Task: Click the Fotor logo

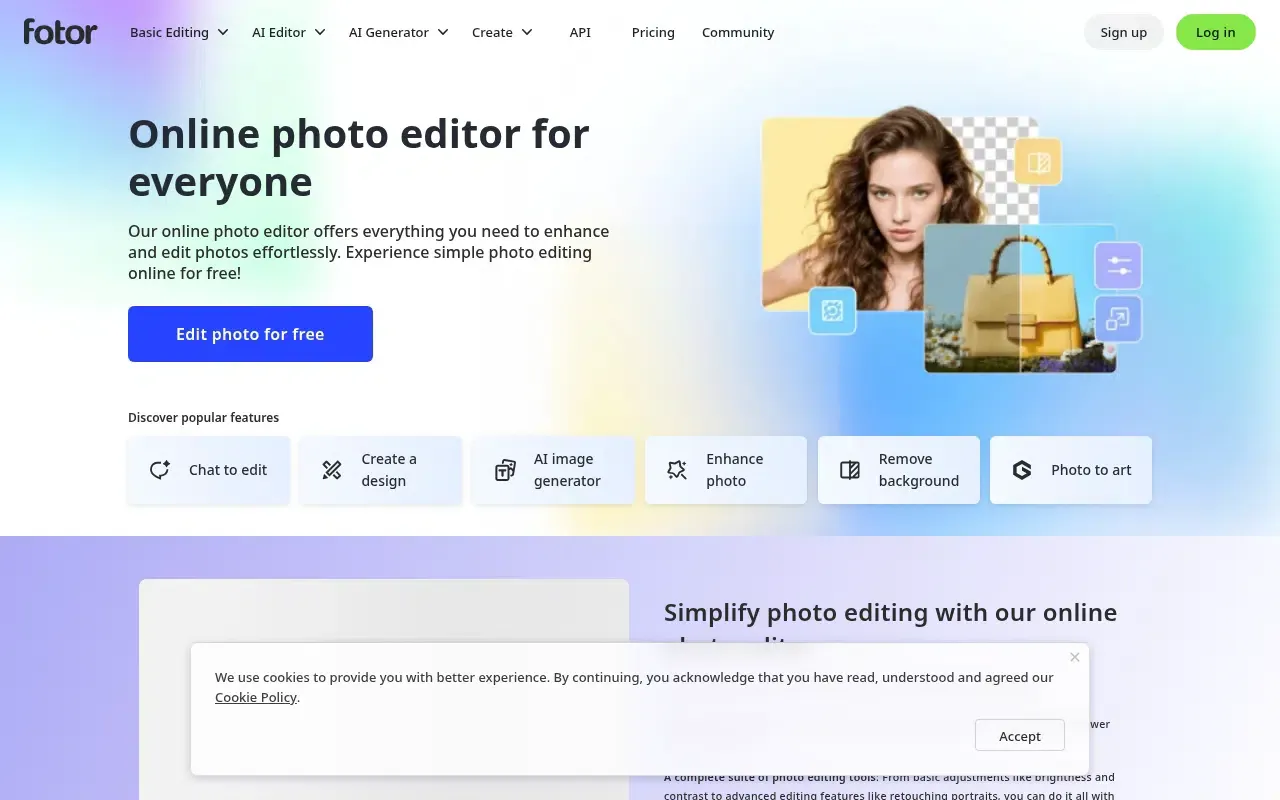Action: pyautogui.click(x=60, y=32)
